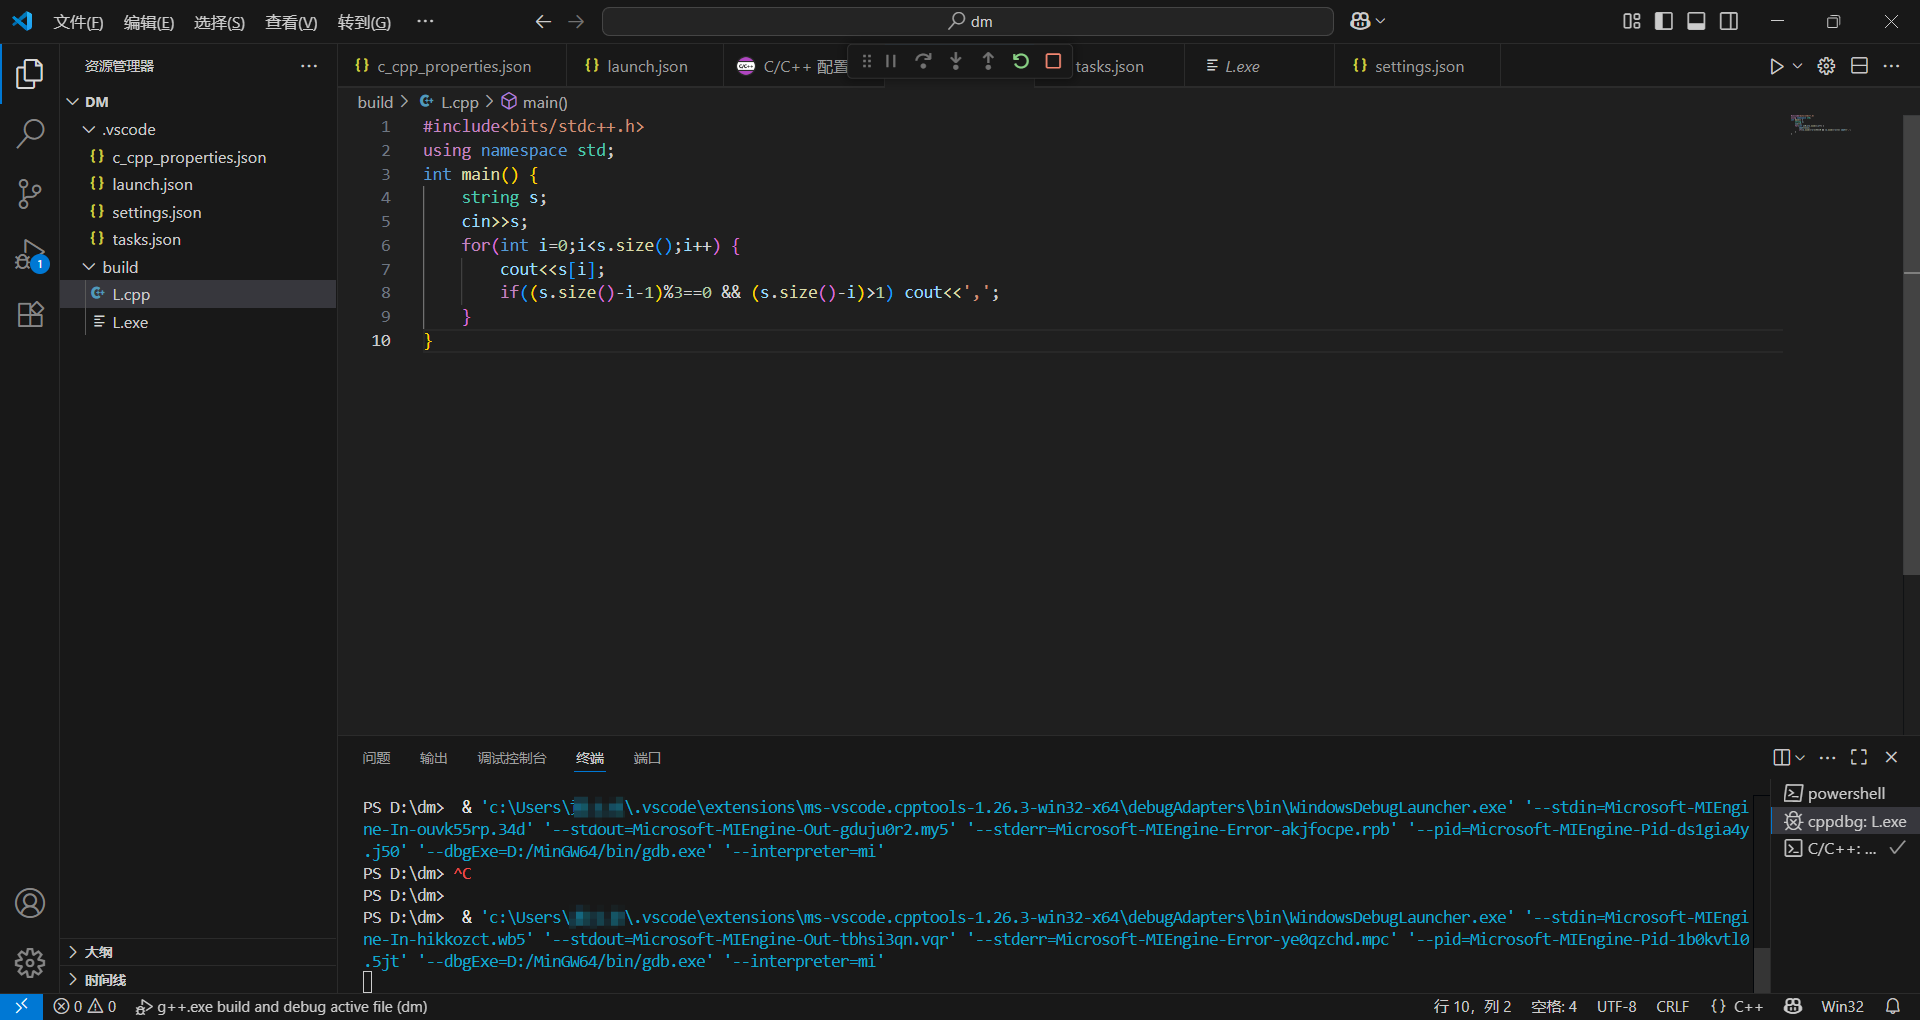Screen dimensions: 1920x1020
Task: Open terminal panel more actions
Action: 1827,757
